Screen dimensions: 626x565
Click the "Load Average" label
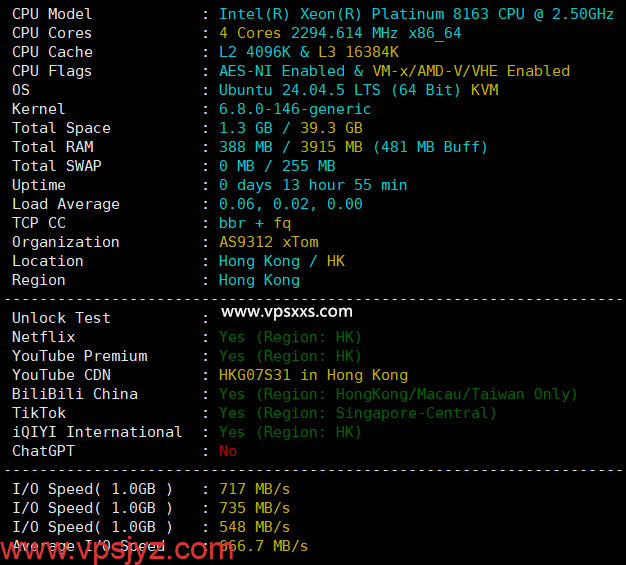65,204
